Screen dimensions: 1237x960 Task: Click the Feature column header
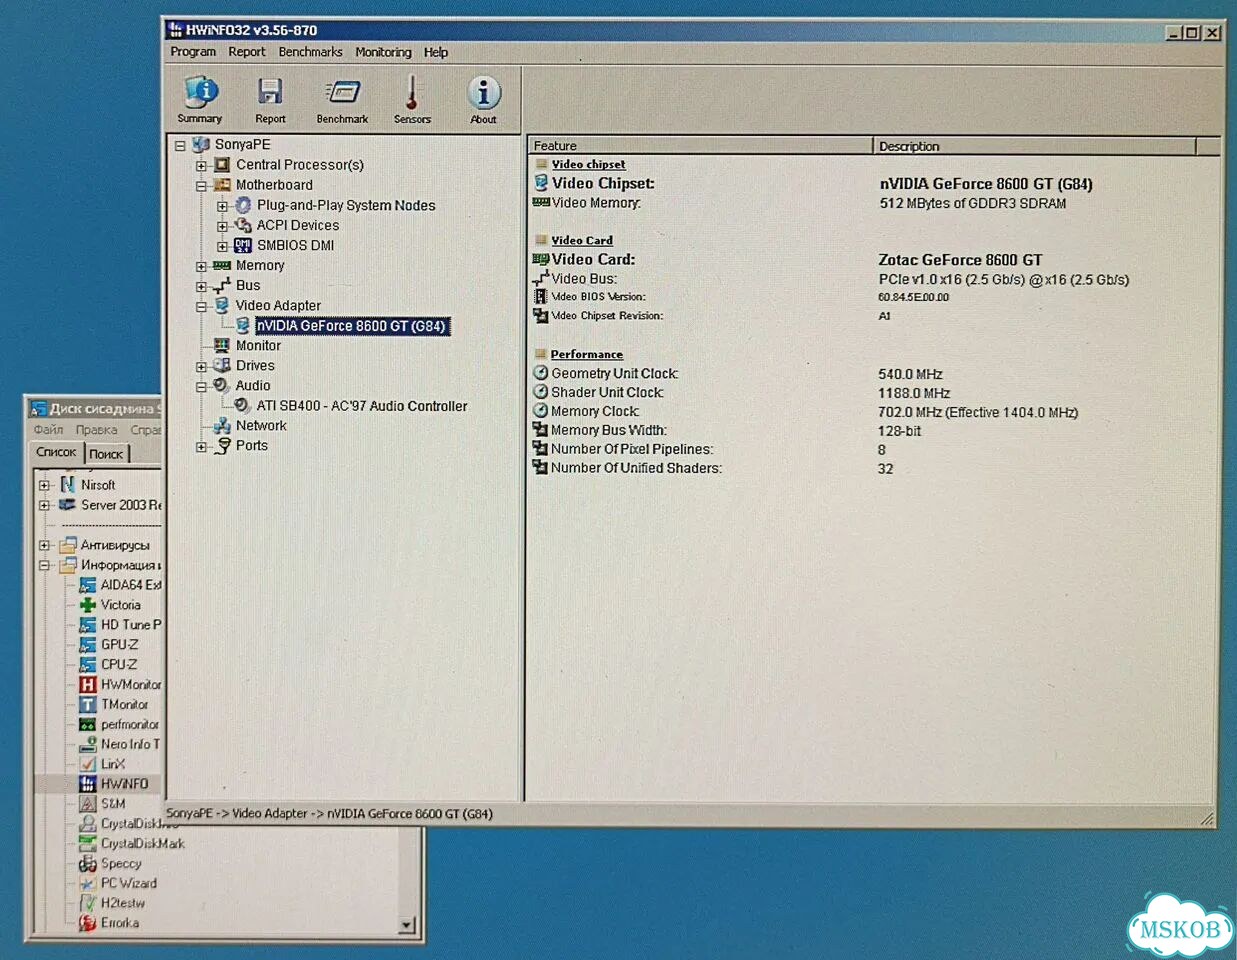point(700,146)
